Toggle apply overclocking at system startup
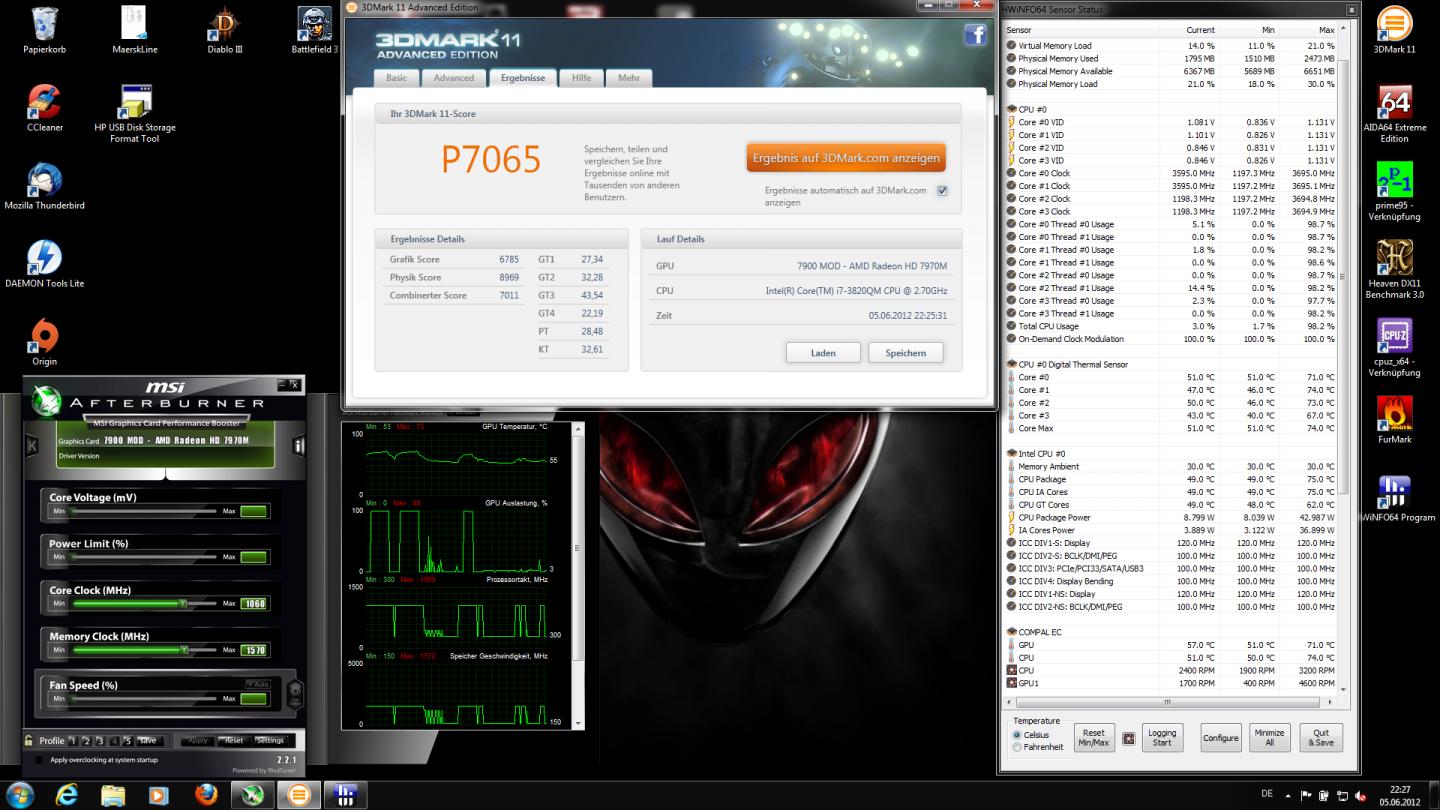 tap(39, 760)
